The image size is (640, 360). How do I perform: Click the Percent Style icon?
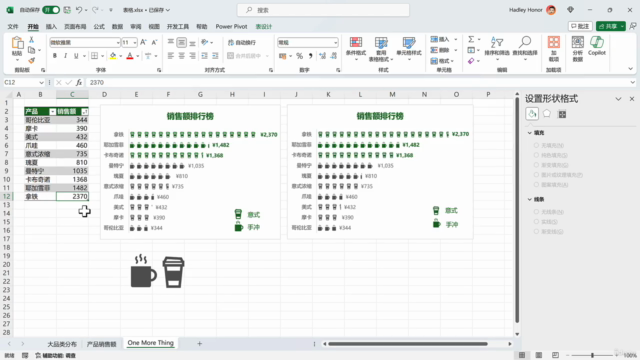tap(300, 56)
